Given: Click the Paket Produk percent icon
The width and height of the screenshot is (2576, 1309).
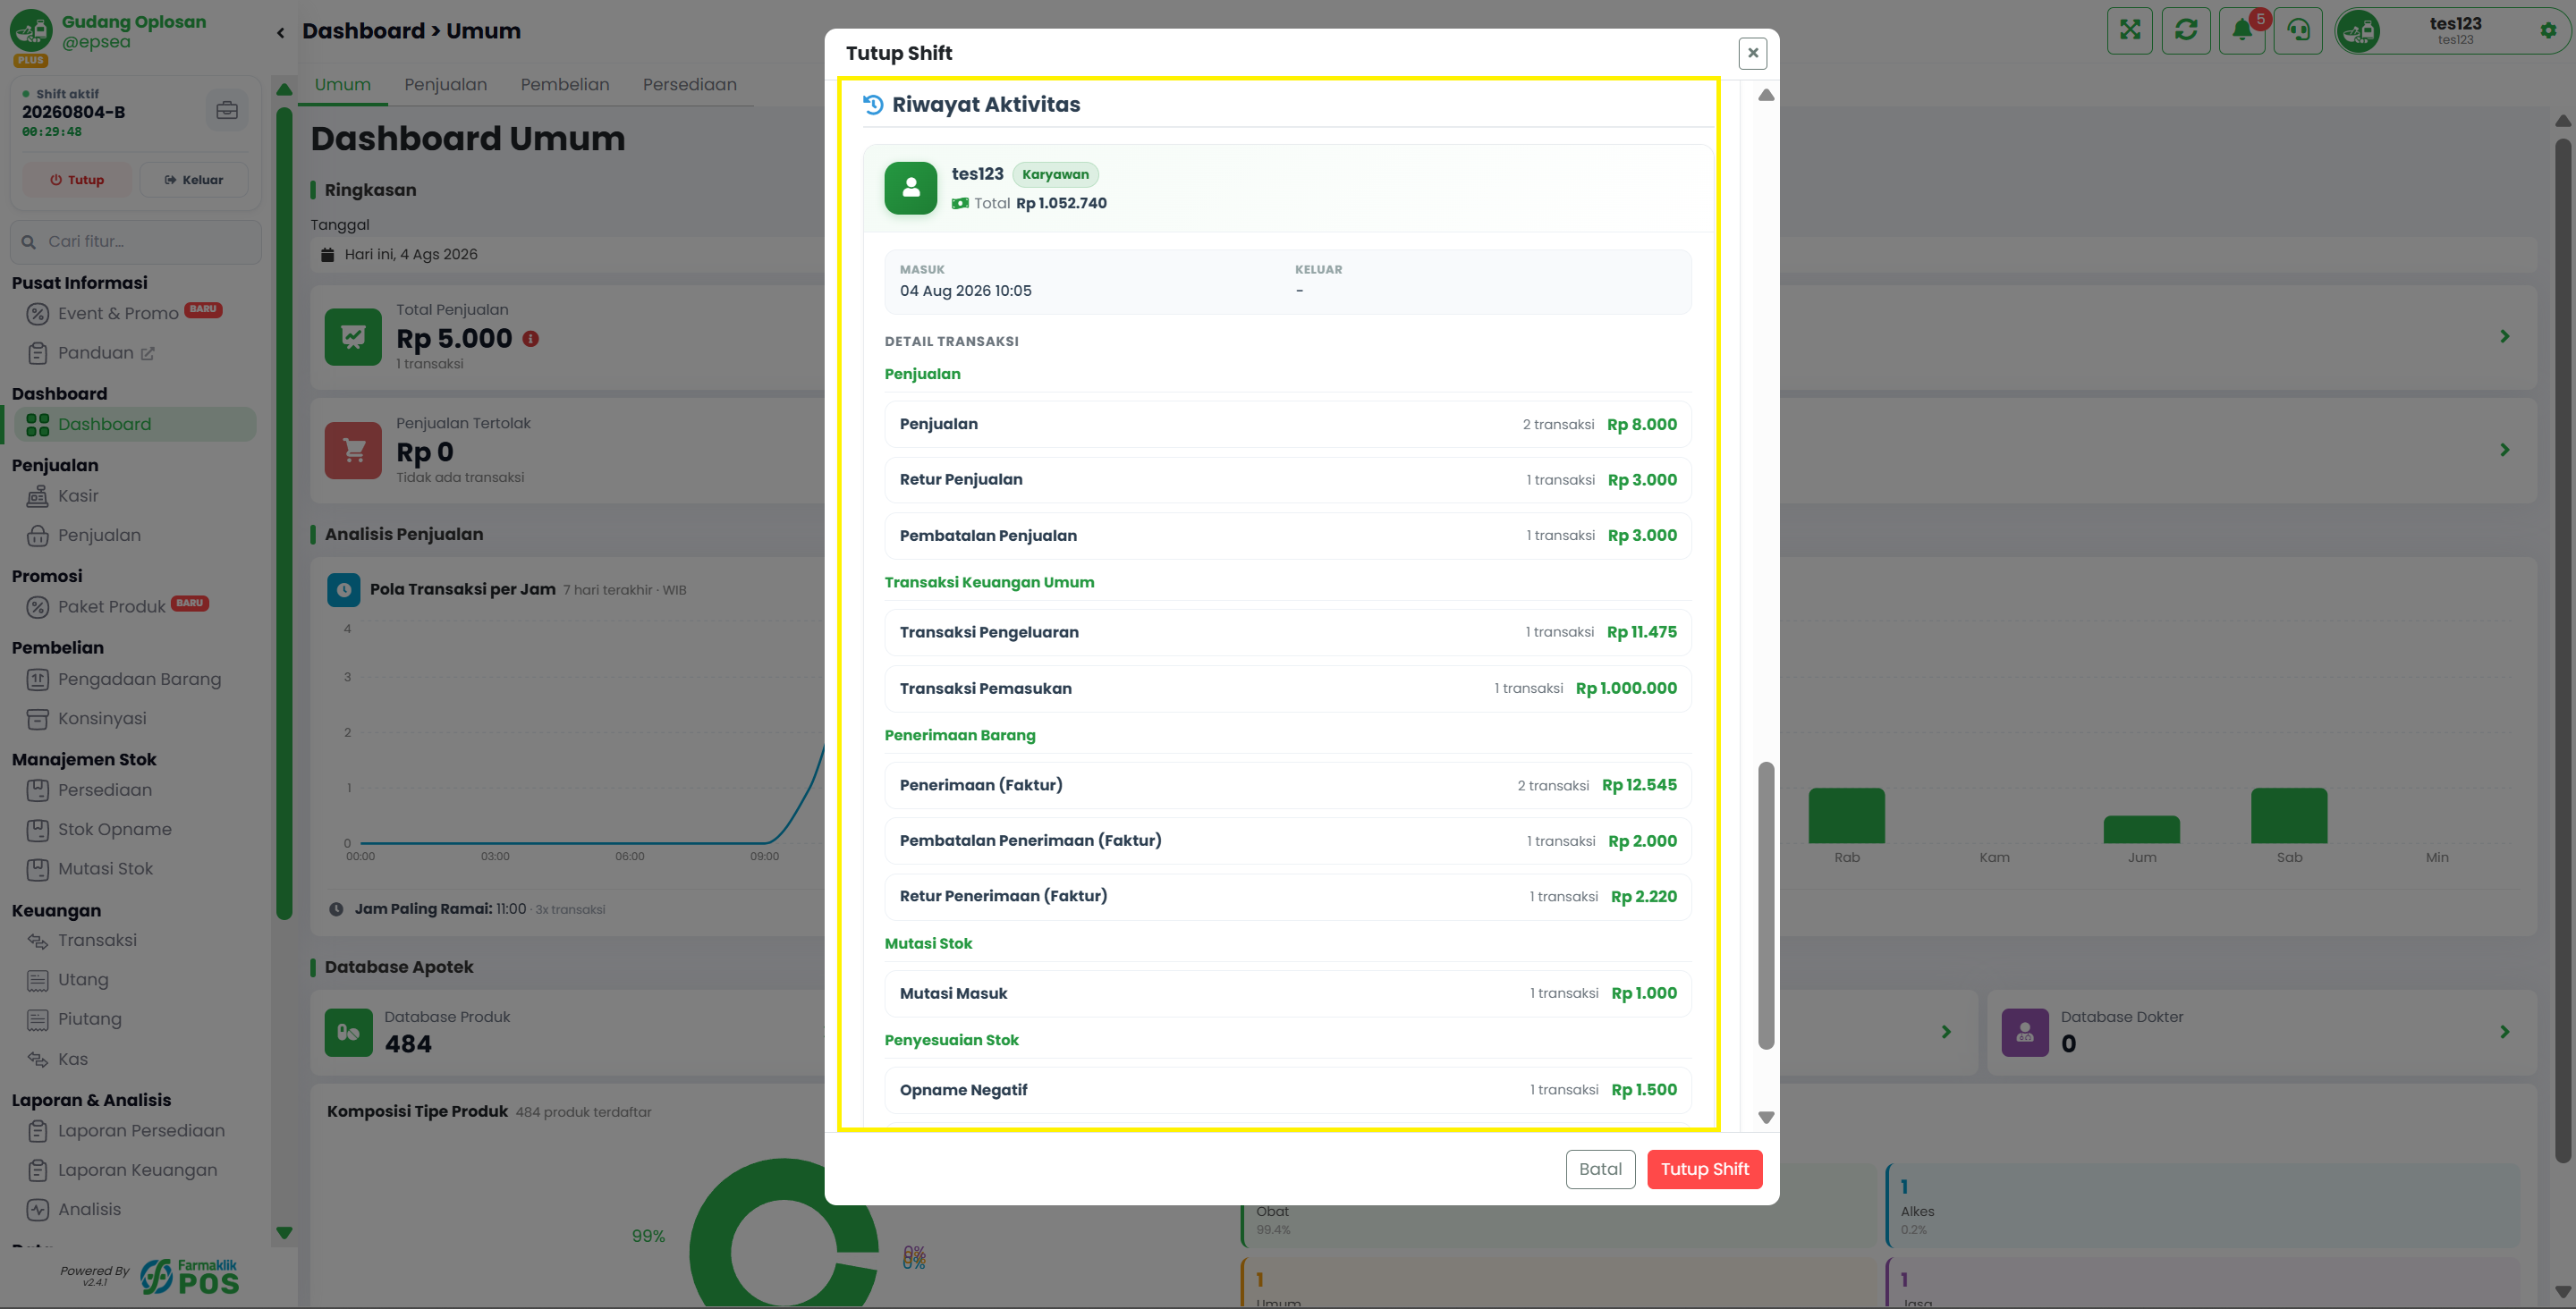Looking at the screenshot, I should [x=37, y=607].
